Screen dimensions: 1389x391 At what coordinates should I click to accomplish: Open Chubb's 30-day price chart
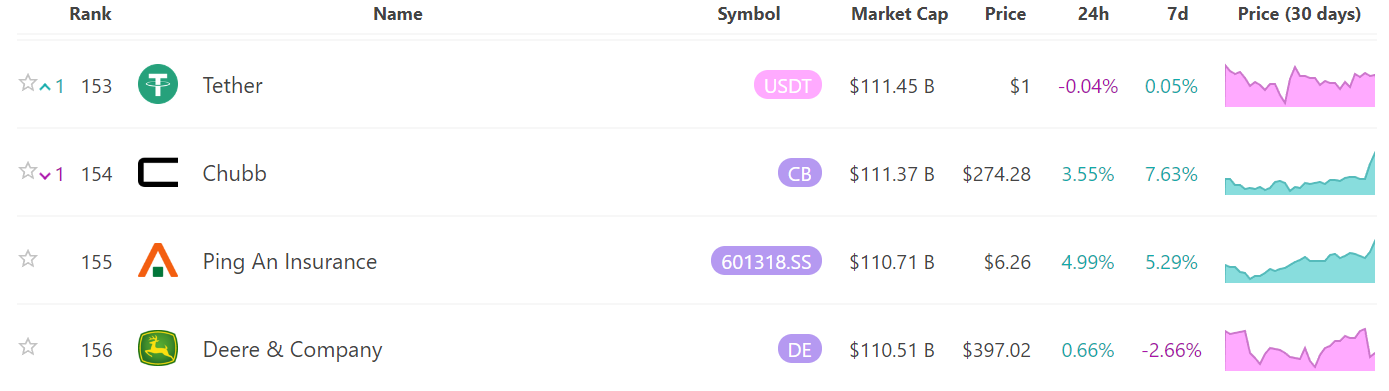coord(1300,172)
